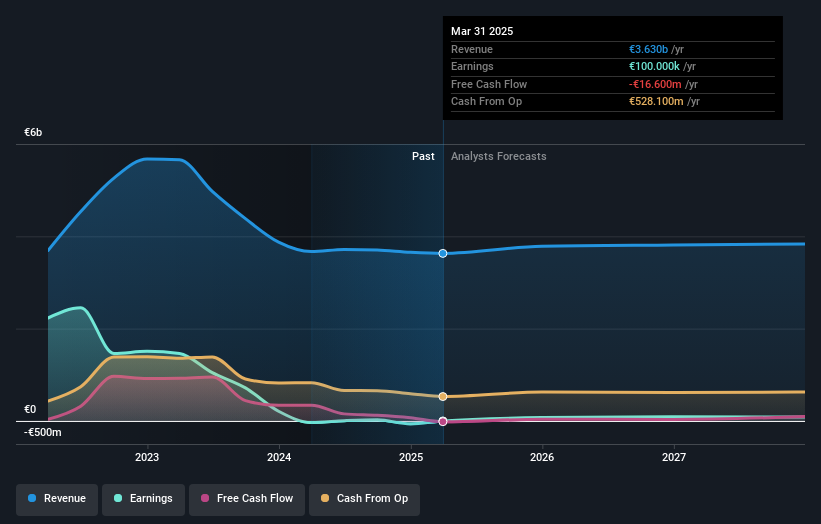
Task: Click the €528.100m cash from op value
Action: tap(656, 102)
